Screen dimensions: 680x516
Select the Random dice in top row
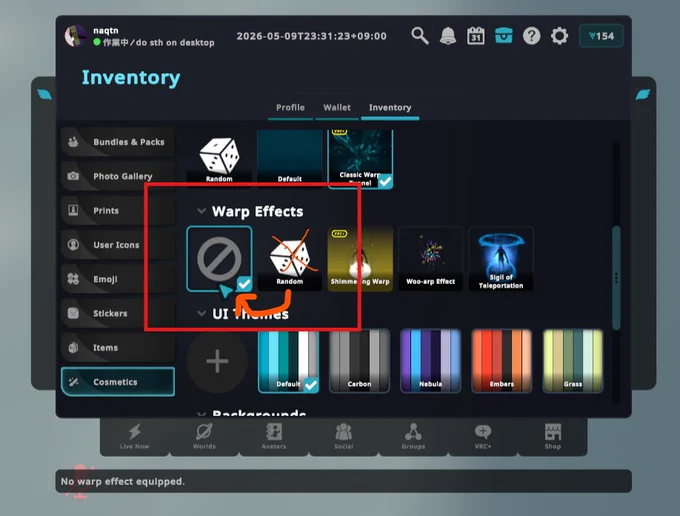219,157
